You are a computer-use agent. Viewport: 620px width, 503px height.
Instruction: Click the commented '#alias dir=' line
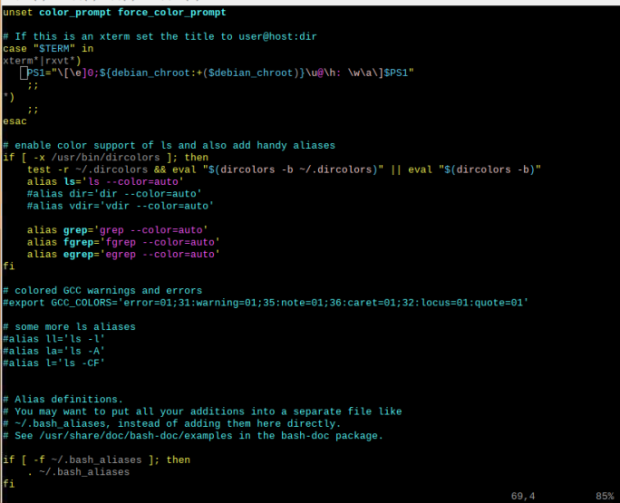(x=114, y=194)
